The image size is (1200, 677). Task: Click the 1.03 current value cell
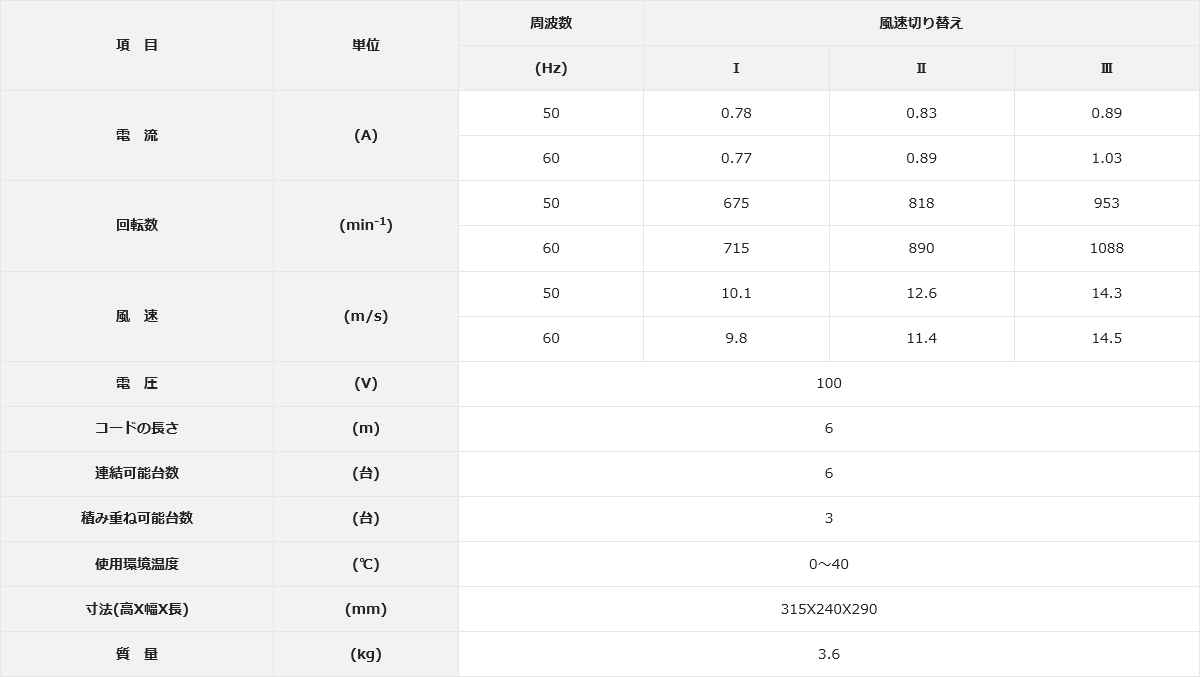pyautogui.click(x=1107, y=158)
